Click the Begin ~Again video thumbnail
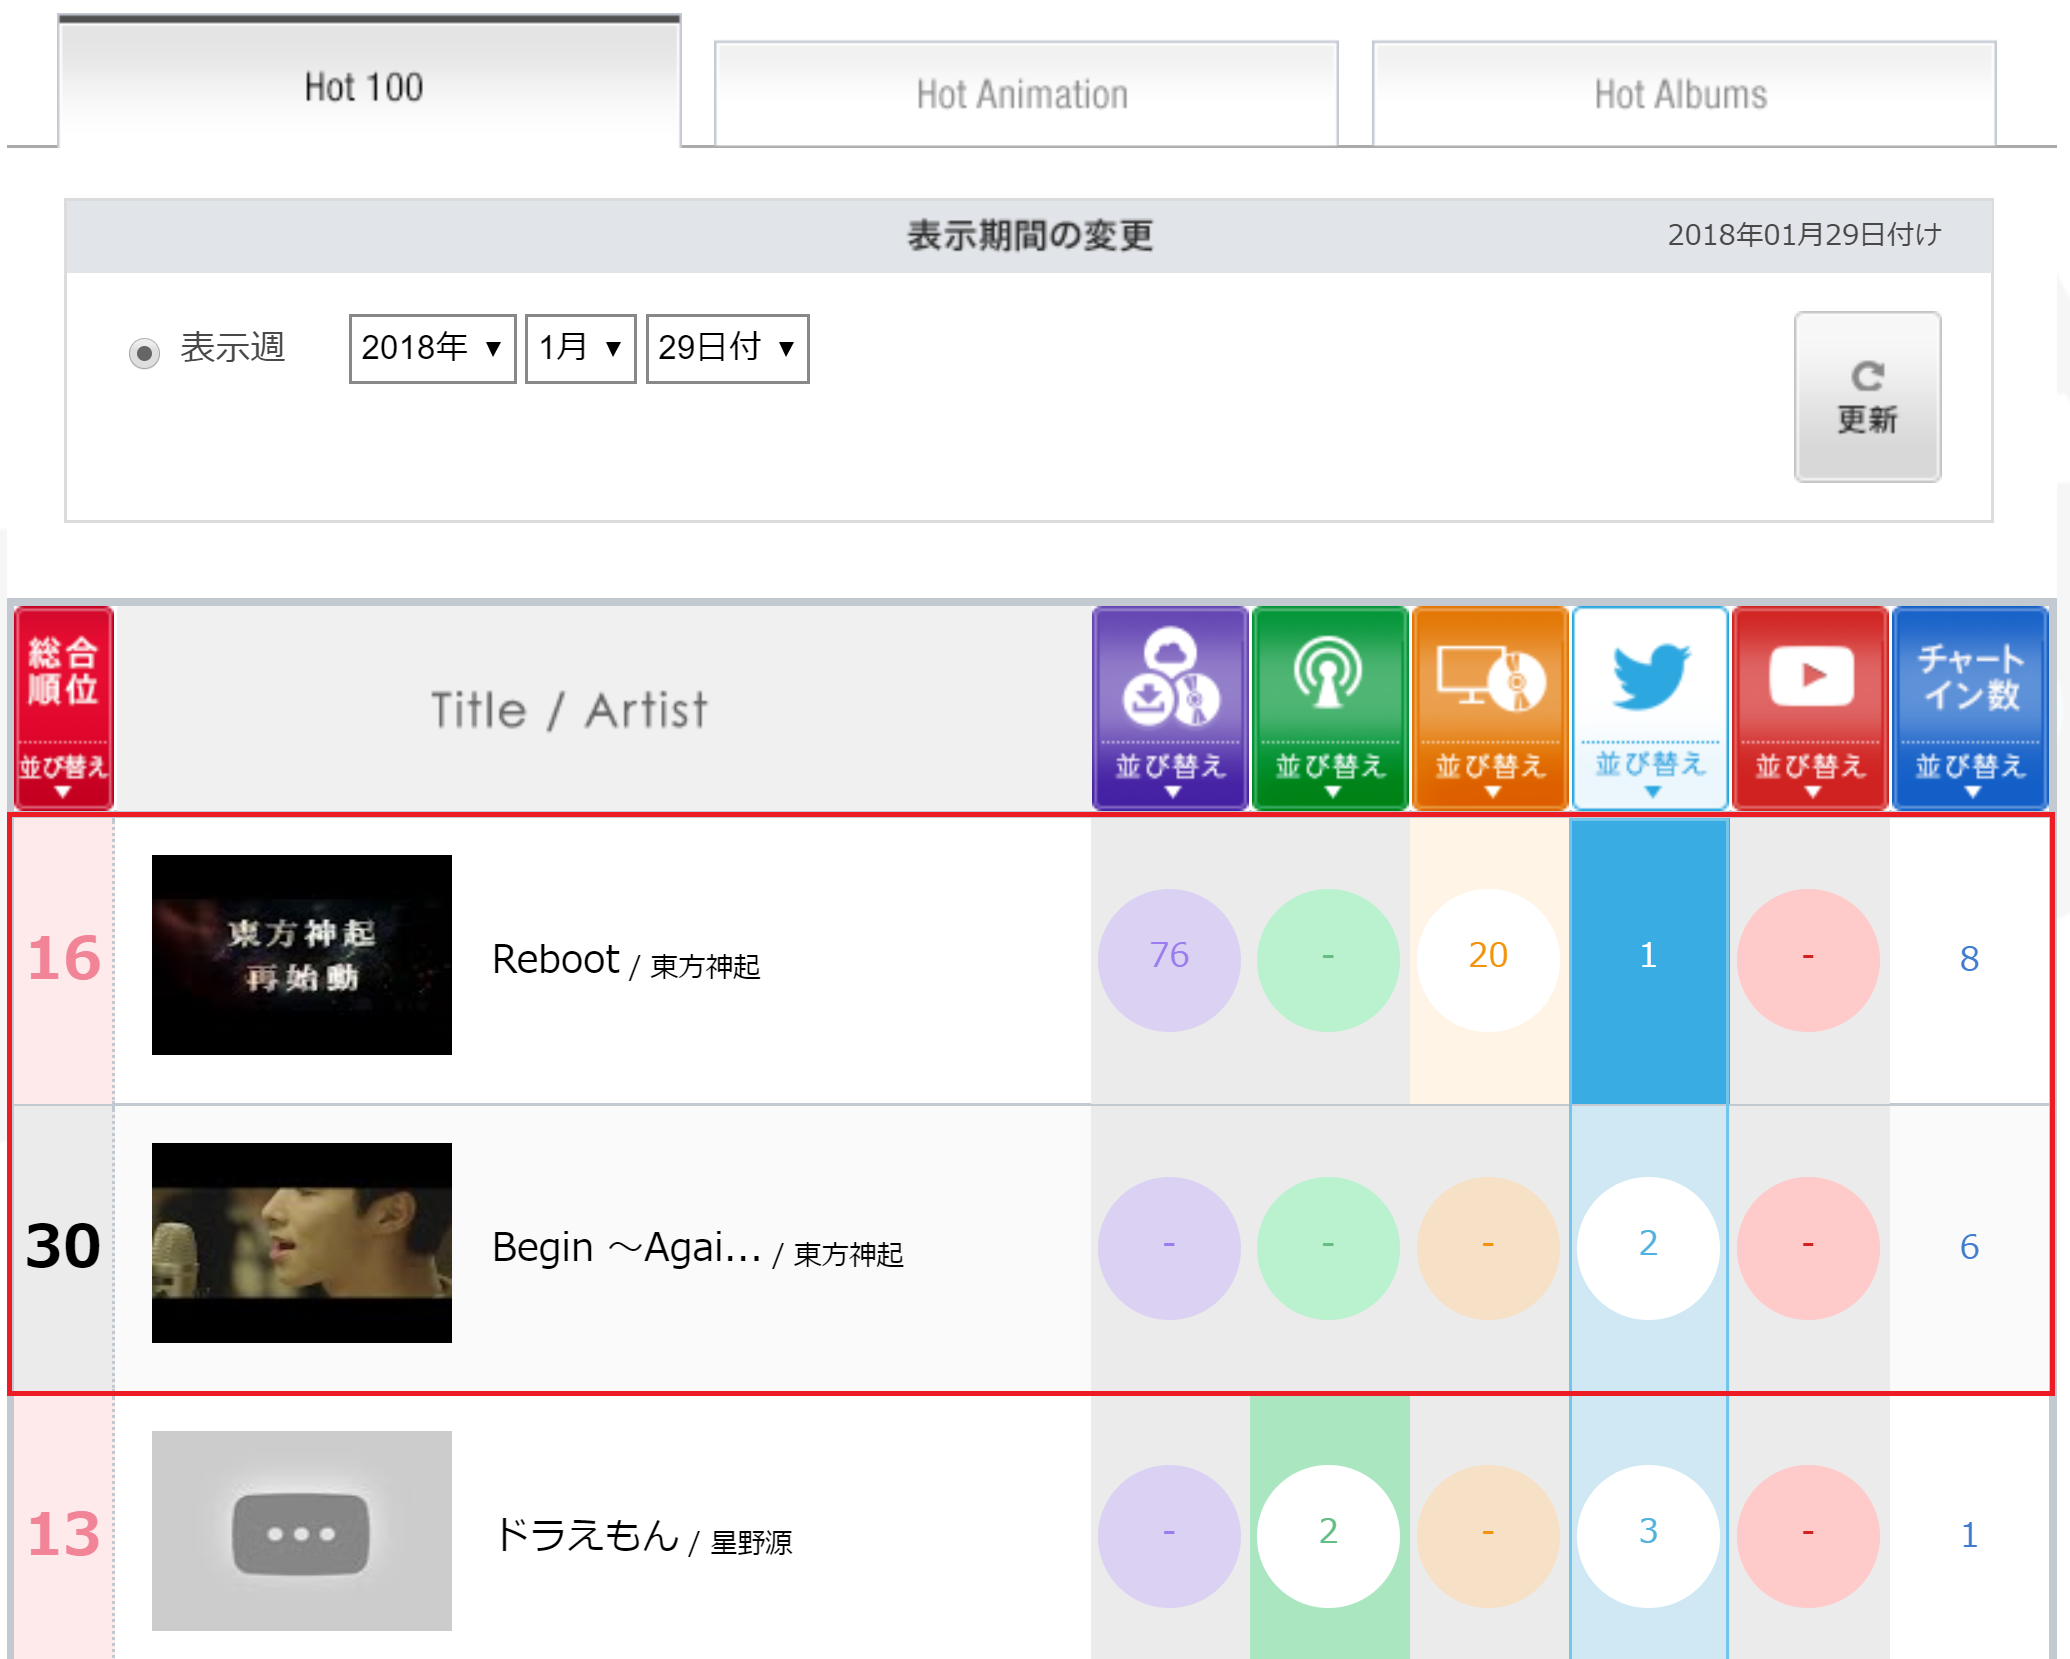Screen dimensions: 2070x1659 tap(302, 1243)
